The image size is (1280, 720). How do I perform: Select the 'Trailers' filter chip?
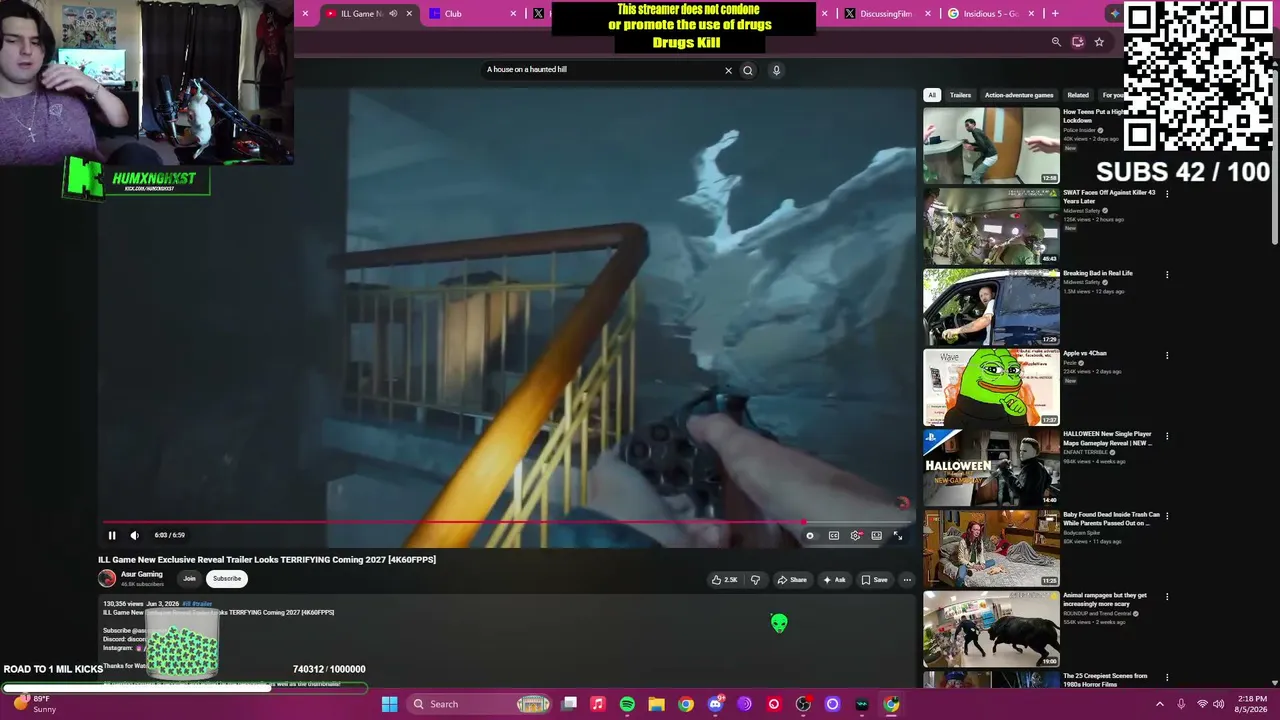click(x=960, y=95)
